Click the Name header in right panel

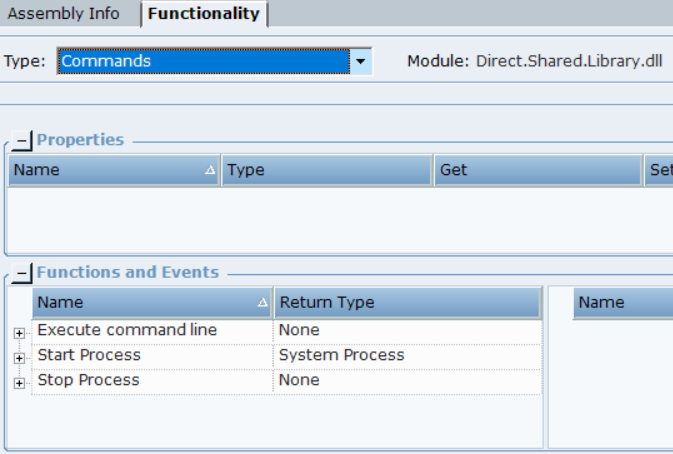click(620, 303)
